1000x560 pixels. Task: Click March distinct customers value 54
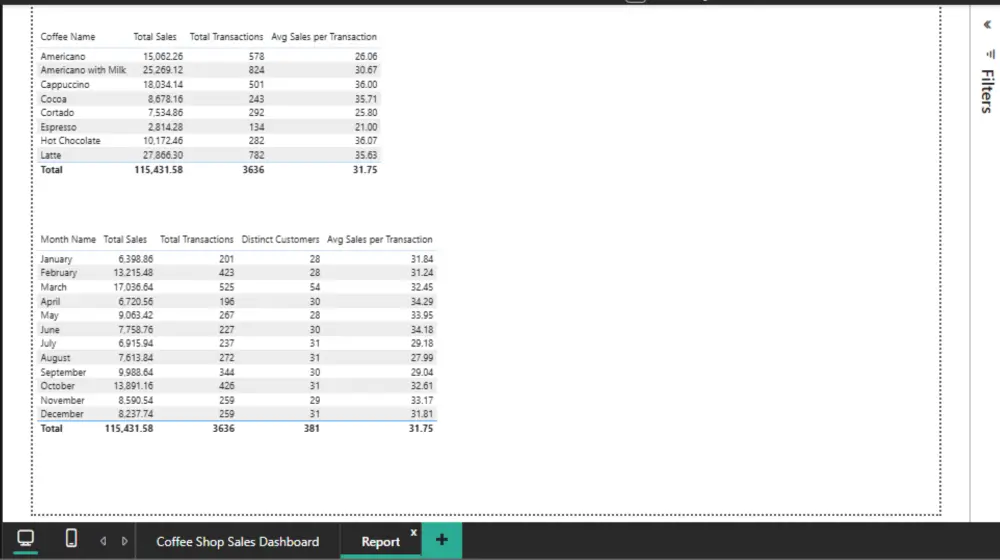point(314,287)
